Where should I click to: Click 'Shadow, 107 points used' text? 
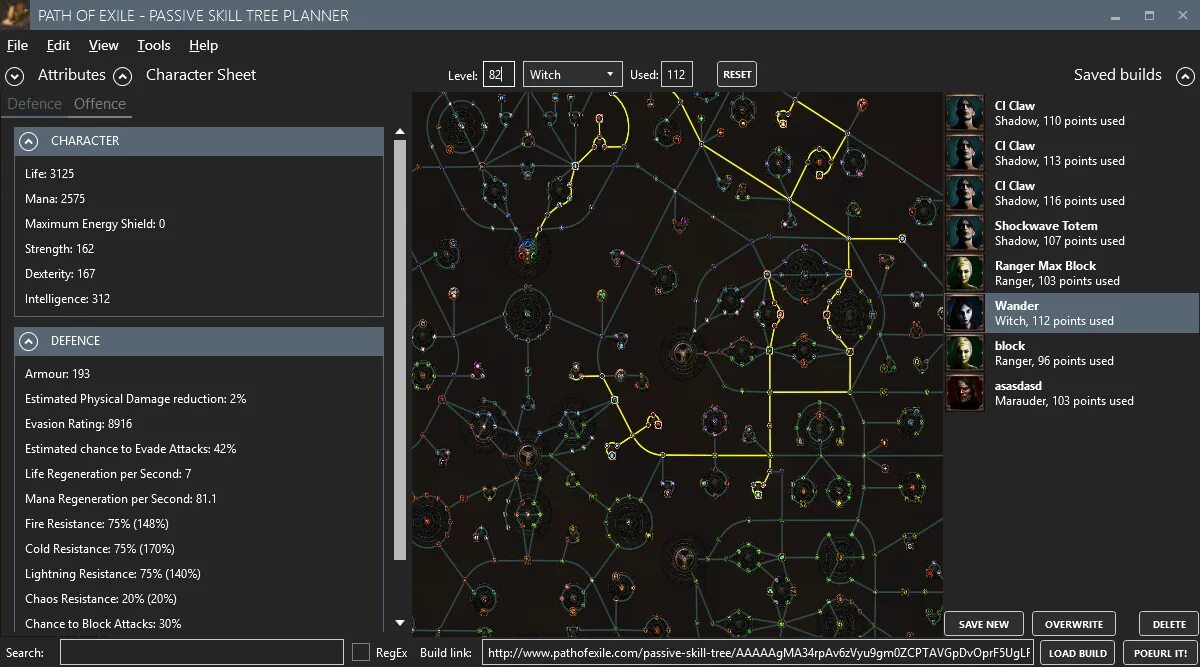point(1059,241)
